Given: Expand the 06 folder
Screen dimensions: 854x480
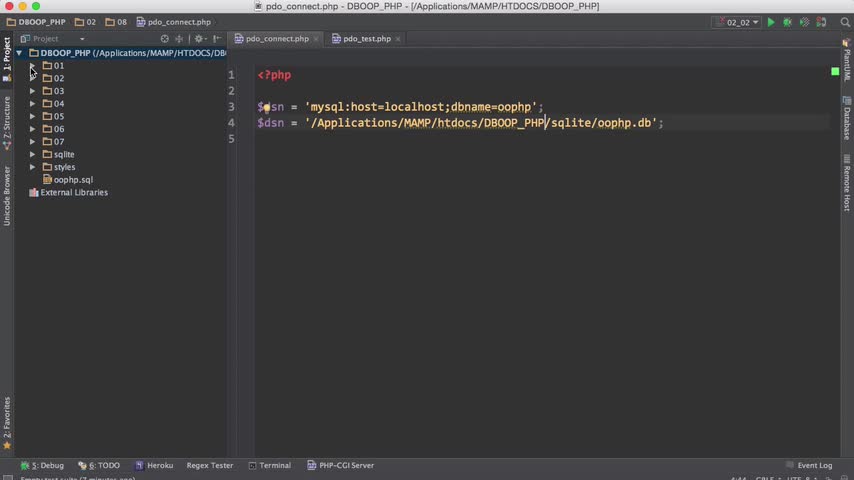Looking at the screenshot, I should (33, 129).
